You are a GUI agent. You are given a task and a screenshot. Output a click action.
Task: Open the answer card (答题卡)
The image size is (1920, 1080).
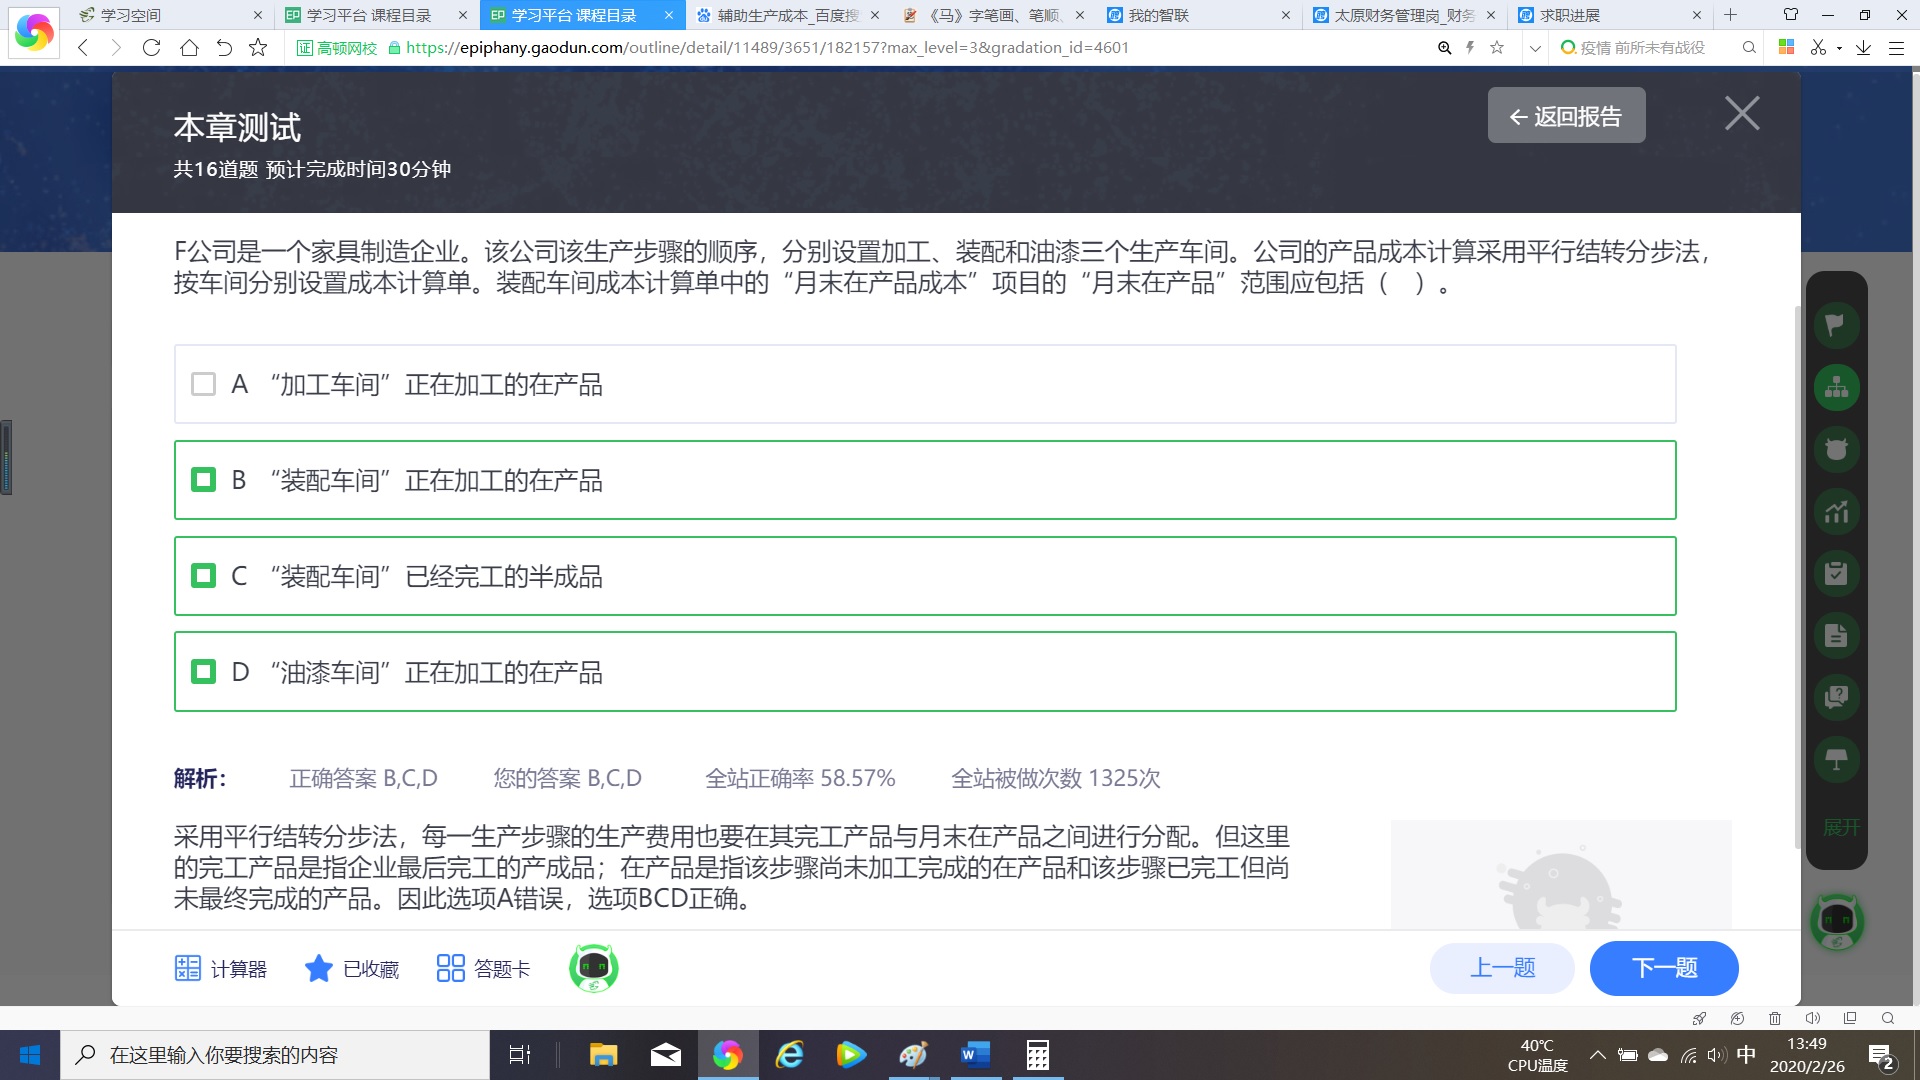[x=483, y=968]
